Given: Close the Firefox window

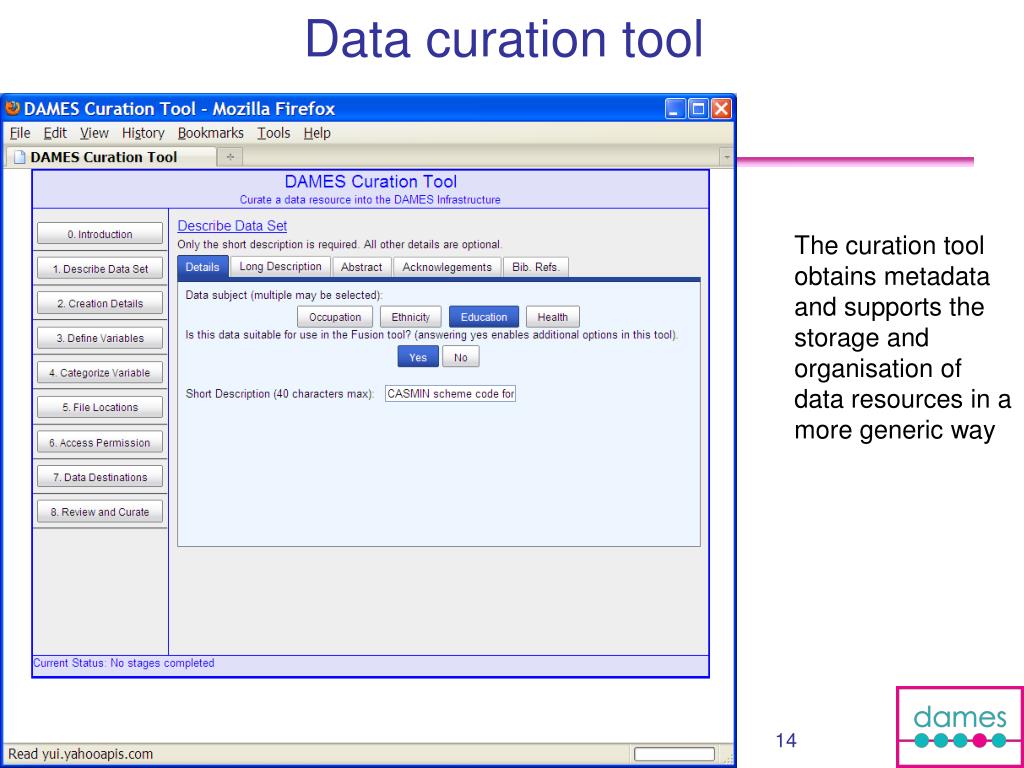Looking at the screenshot, I should click(721, 108).
